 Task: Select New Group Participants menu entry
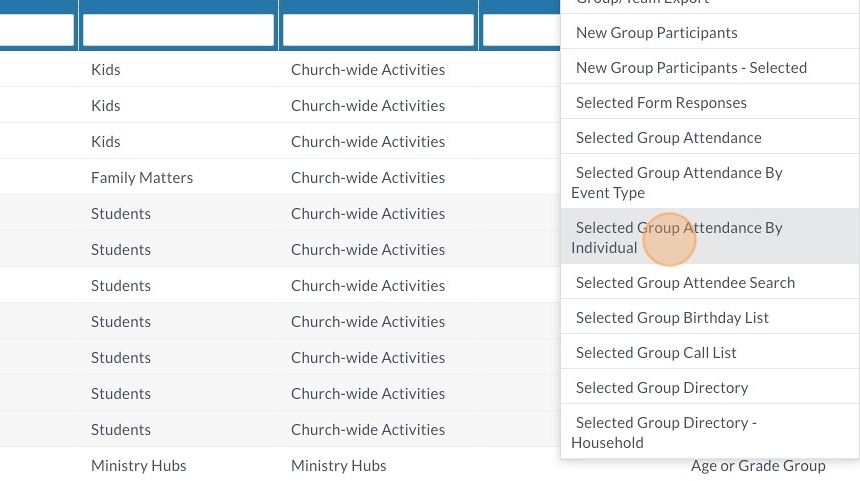click(657, 33)
